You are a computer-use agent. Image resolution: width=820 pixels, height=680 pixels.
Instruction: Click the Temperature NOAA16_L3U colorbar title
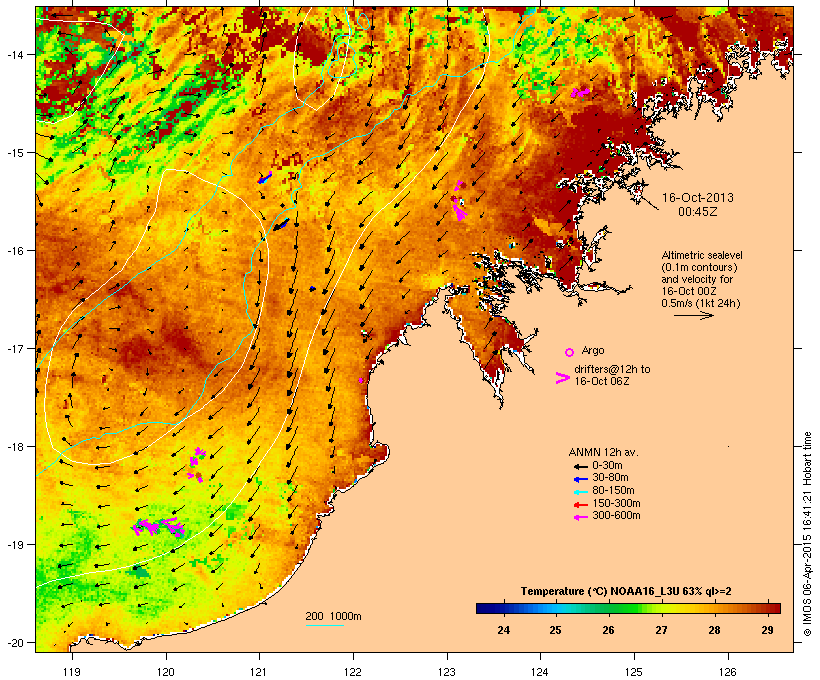[626, 591]
